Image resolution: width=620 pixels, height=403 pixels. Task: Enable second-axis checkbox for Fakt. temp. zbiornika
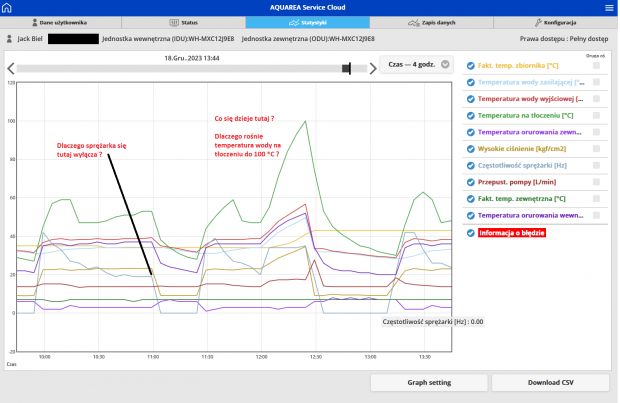[x=597, y=66]
